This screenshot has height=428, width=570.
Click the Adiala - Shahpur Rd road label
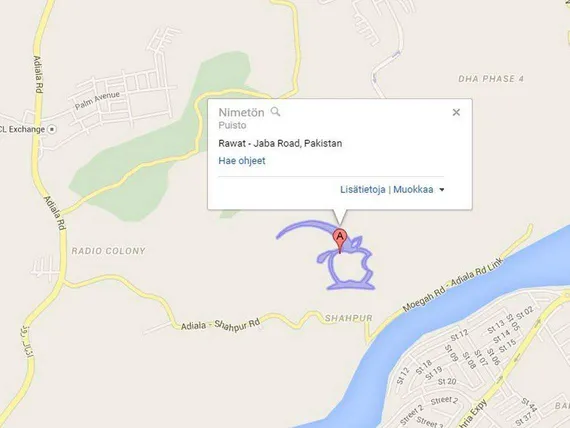[220, 325]
